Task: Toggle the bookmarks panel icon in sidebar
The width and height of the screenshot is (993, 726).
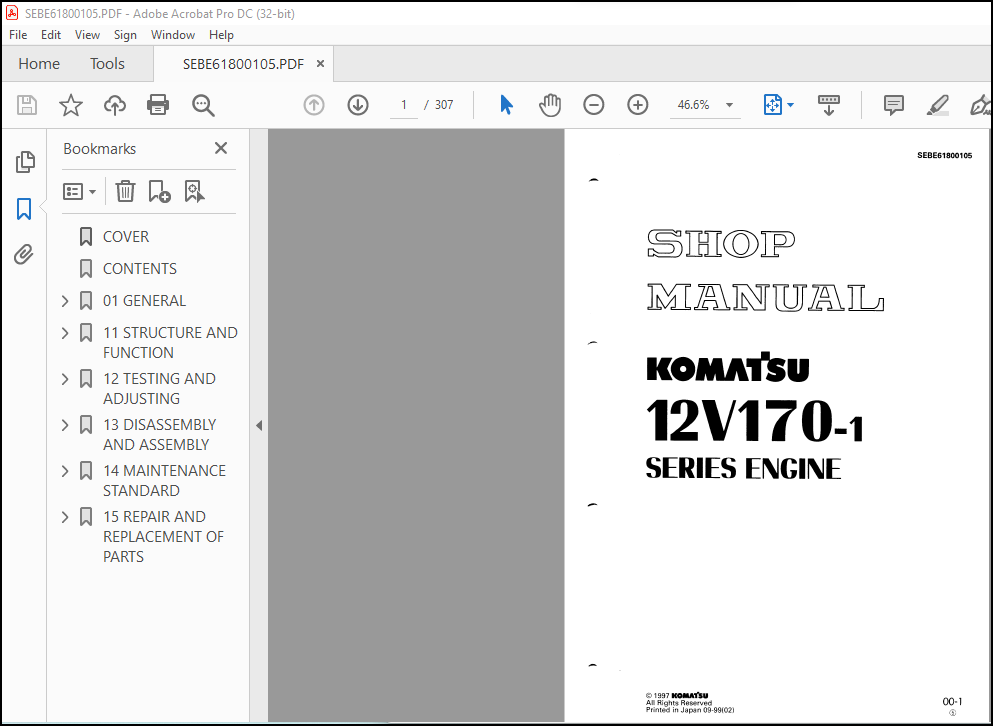Action: tap(24, 208)
